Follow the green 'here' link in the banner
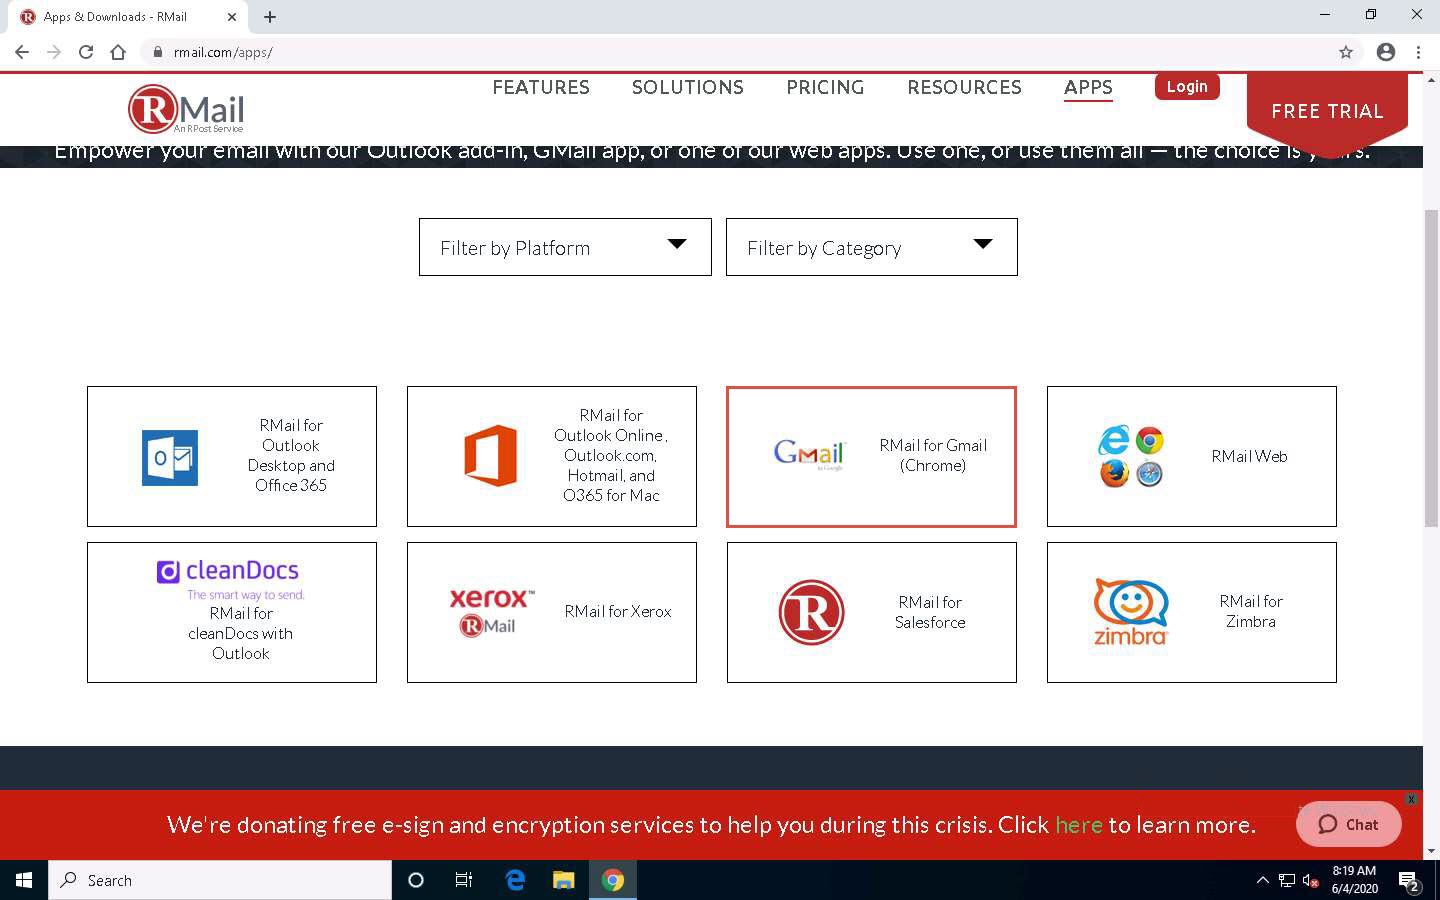Viewport: 1440px width, 900px height. 1078,825
